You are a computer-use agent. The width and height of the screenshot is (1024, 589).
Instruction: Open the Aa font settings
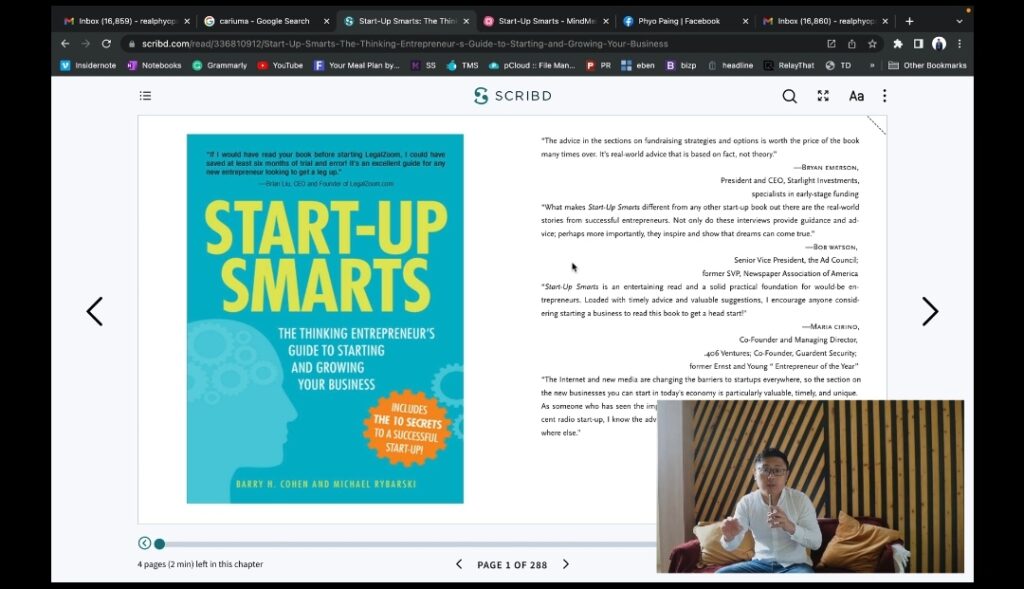[x=856, y=96]
